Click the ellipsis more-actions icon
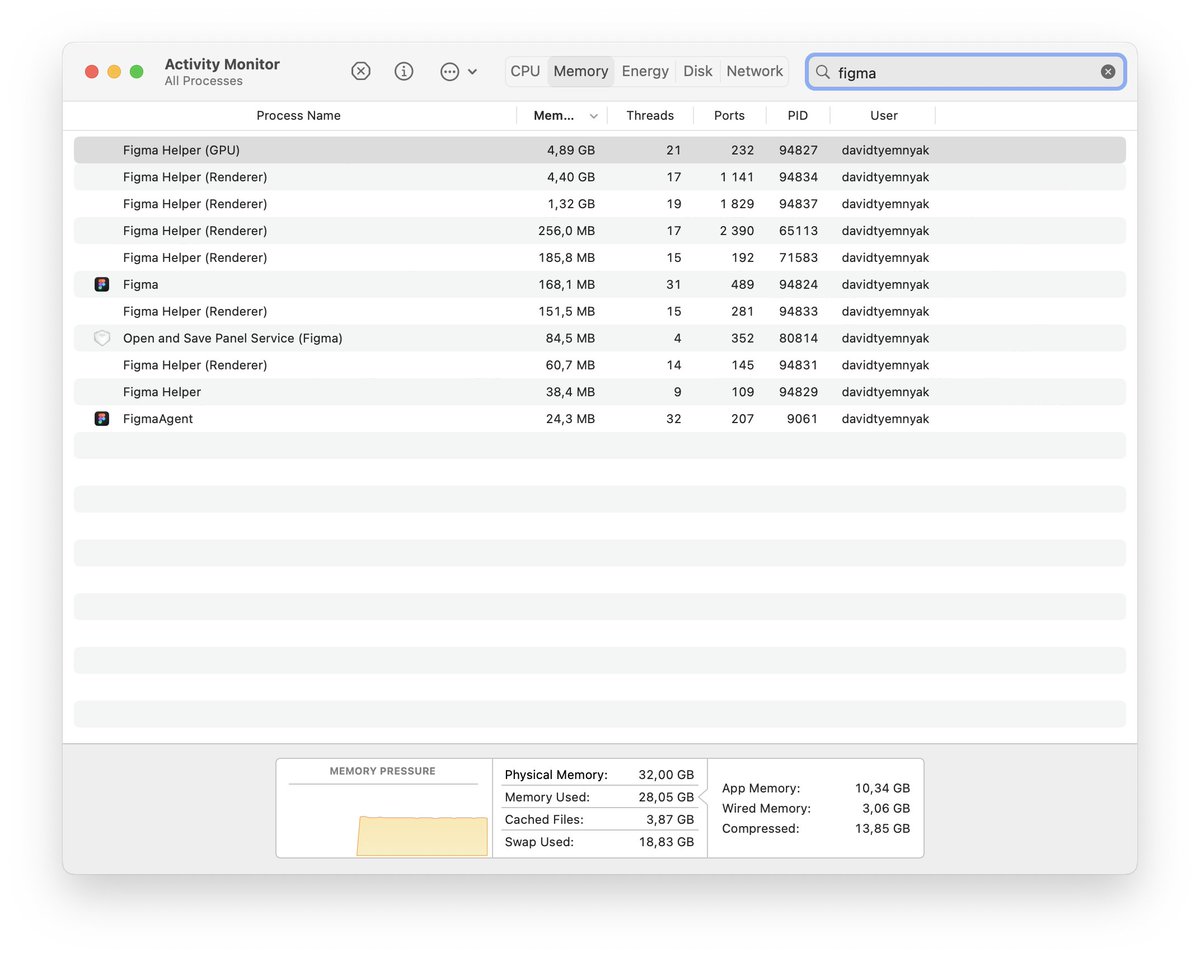 pos(450,71)
